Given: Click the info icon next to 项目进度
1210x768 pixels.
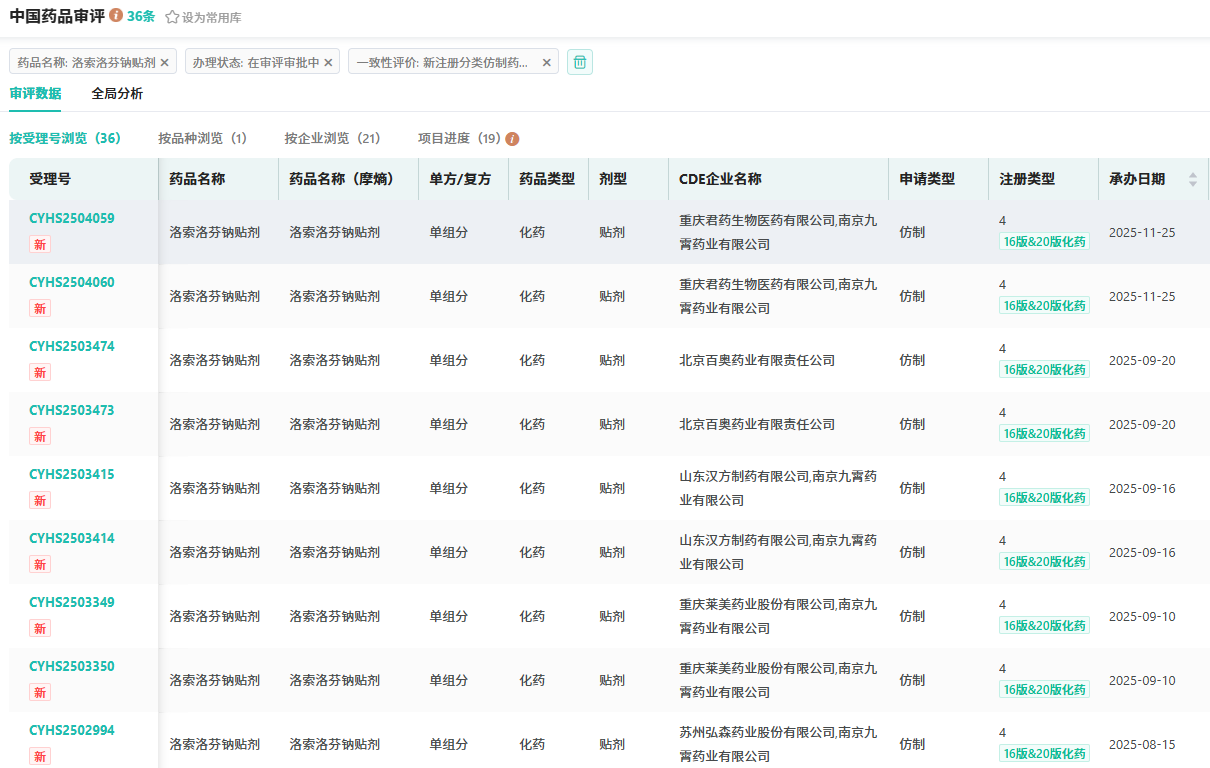Looking at the screenshot, I should coord(512,139).
